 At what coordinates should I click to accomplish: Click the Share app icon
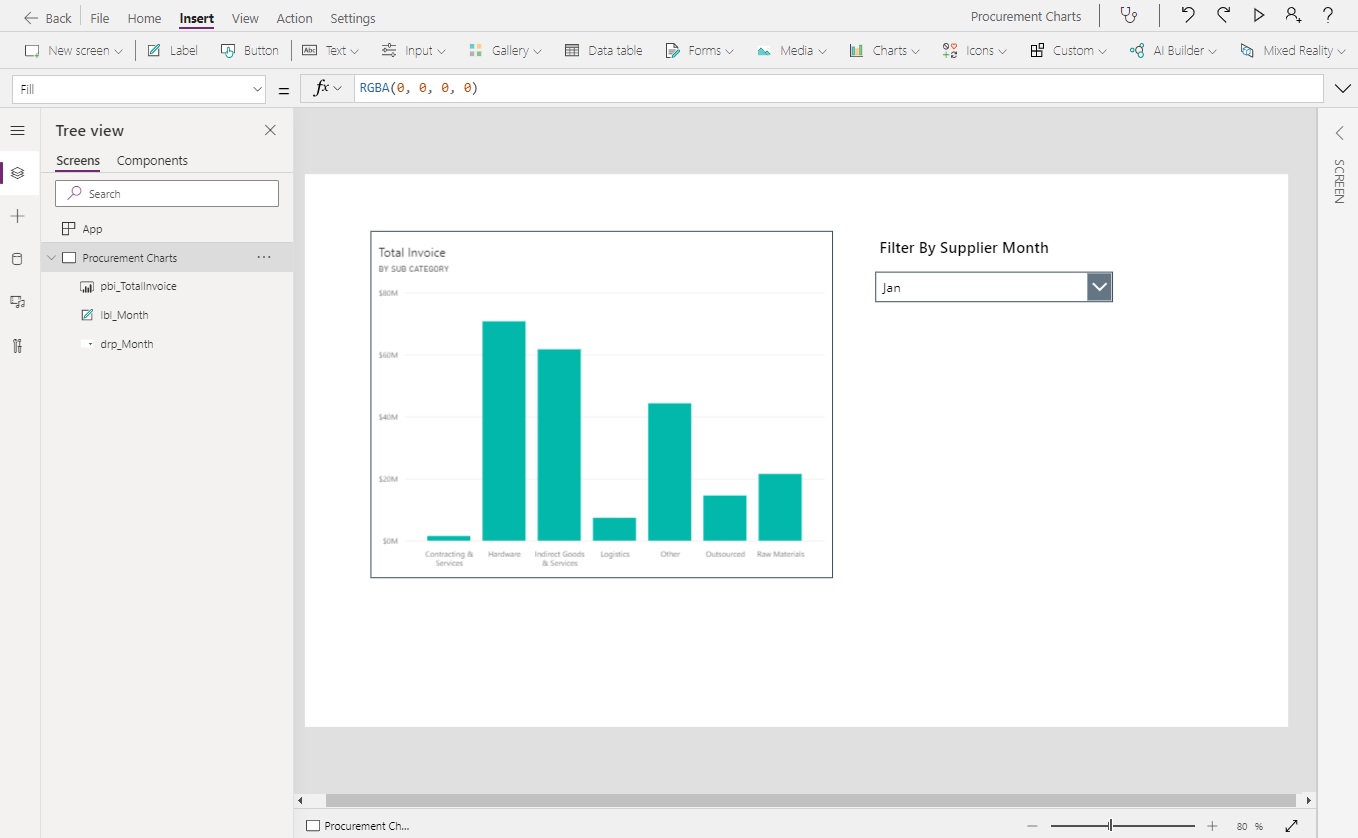(x=1293, y=15)
